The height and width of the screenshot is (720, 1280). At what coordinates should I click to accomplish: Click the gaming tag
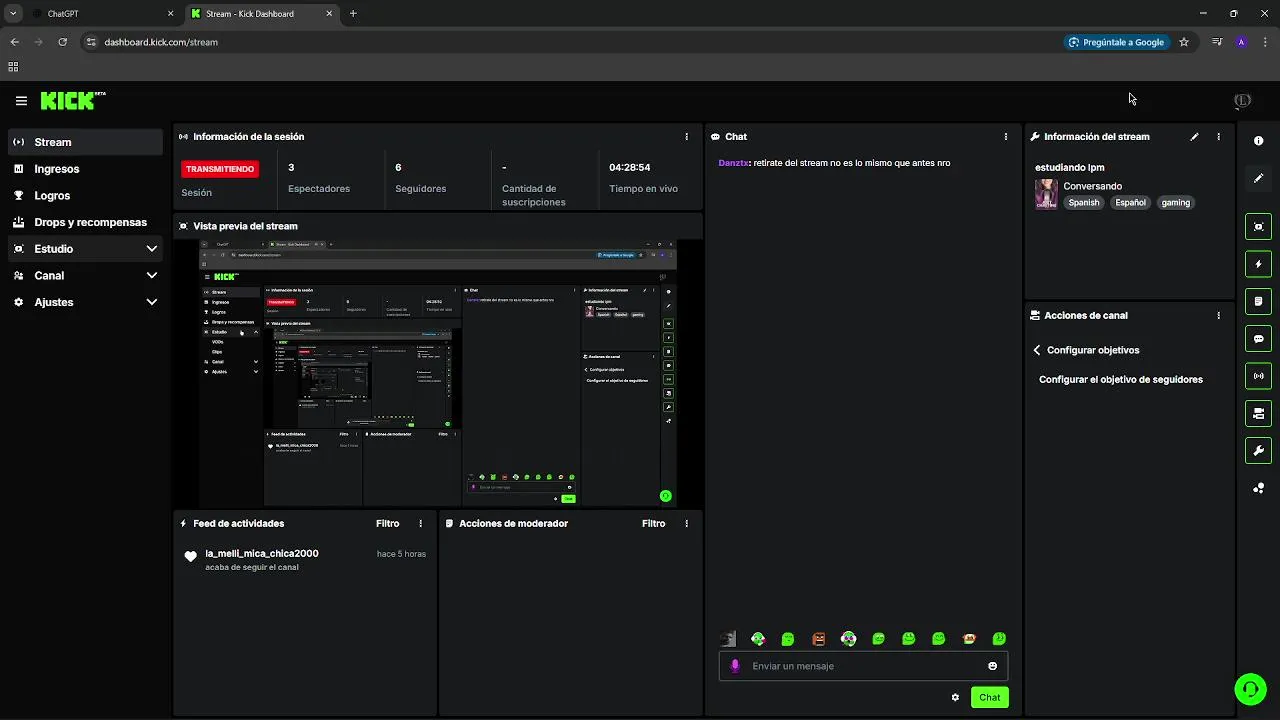click(x=1175, y=203)
